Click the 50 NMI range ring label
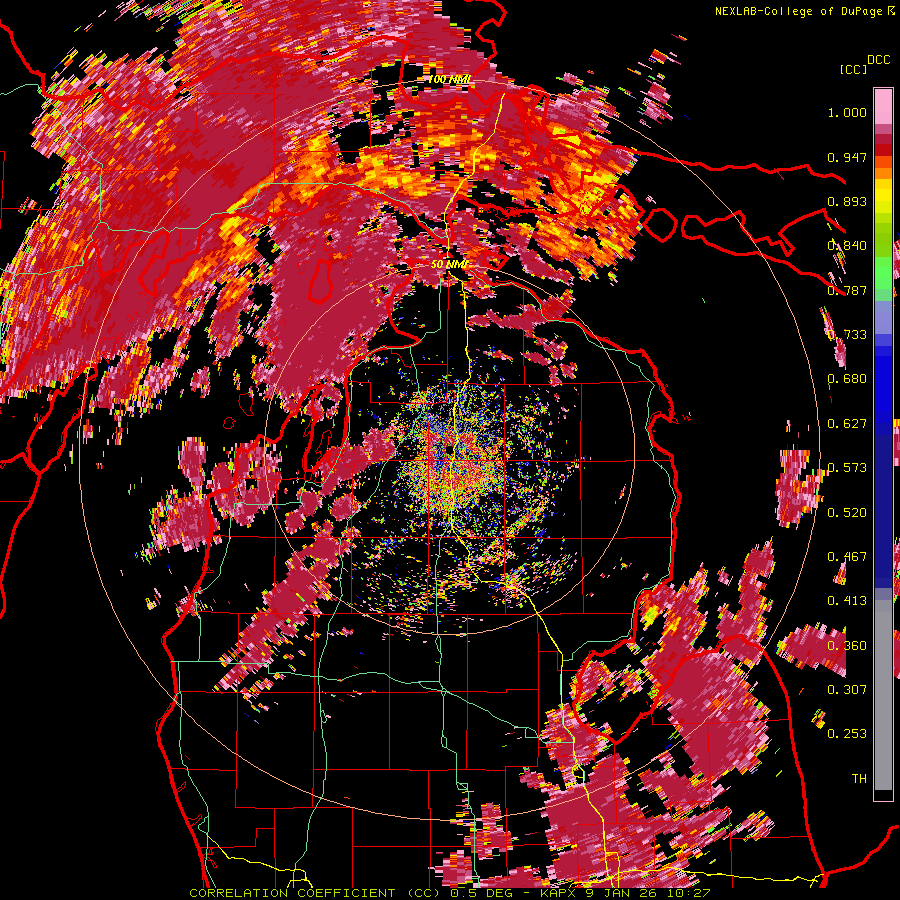 (449, 265)
